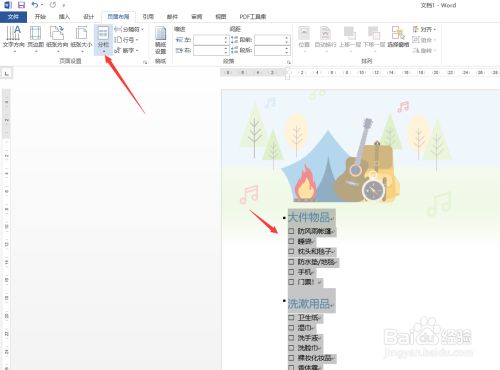Tick the 睡袋 checkbox

coord(291,241)
